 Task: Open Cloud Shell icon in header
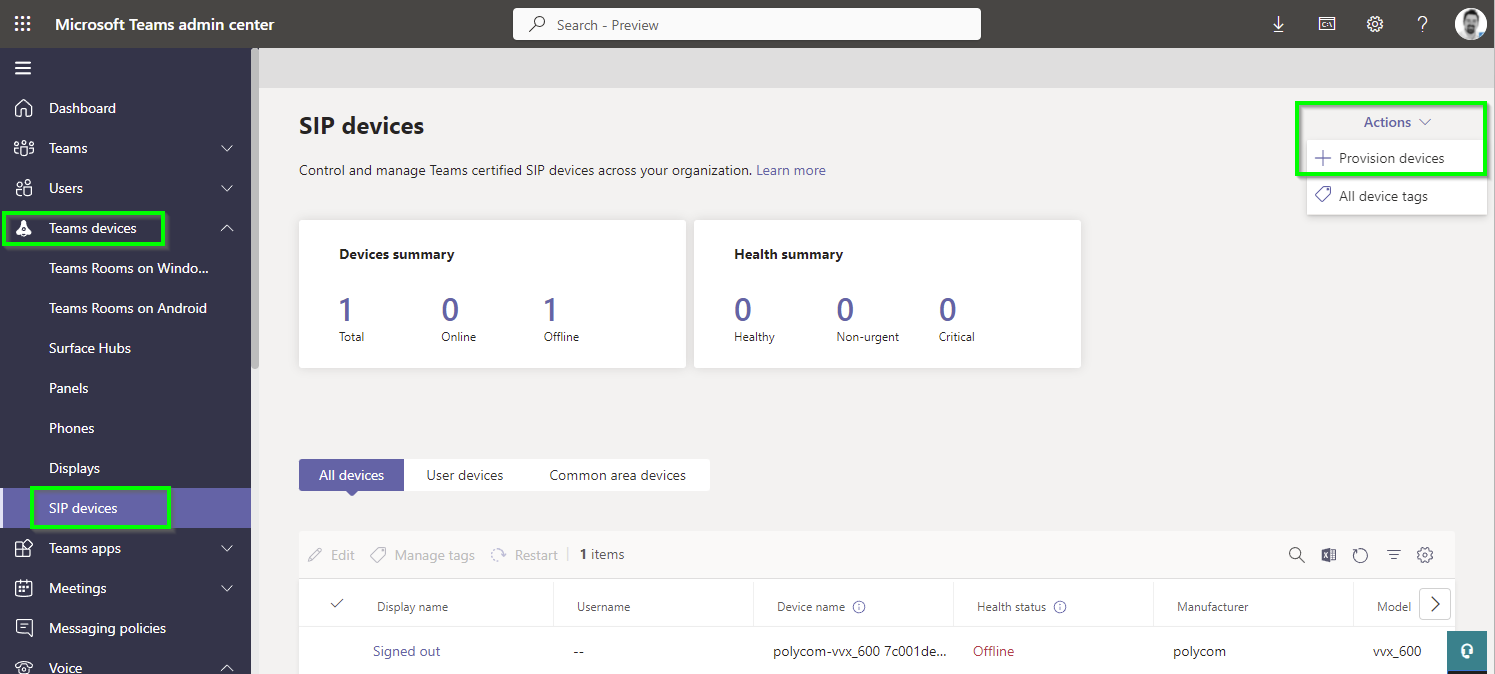(1327, 24)
